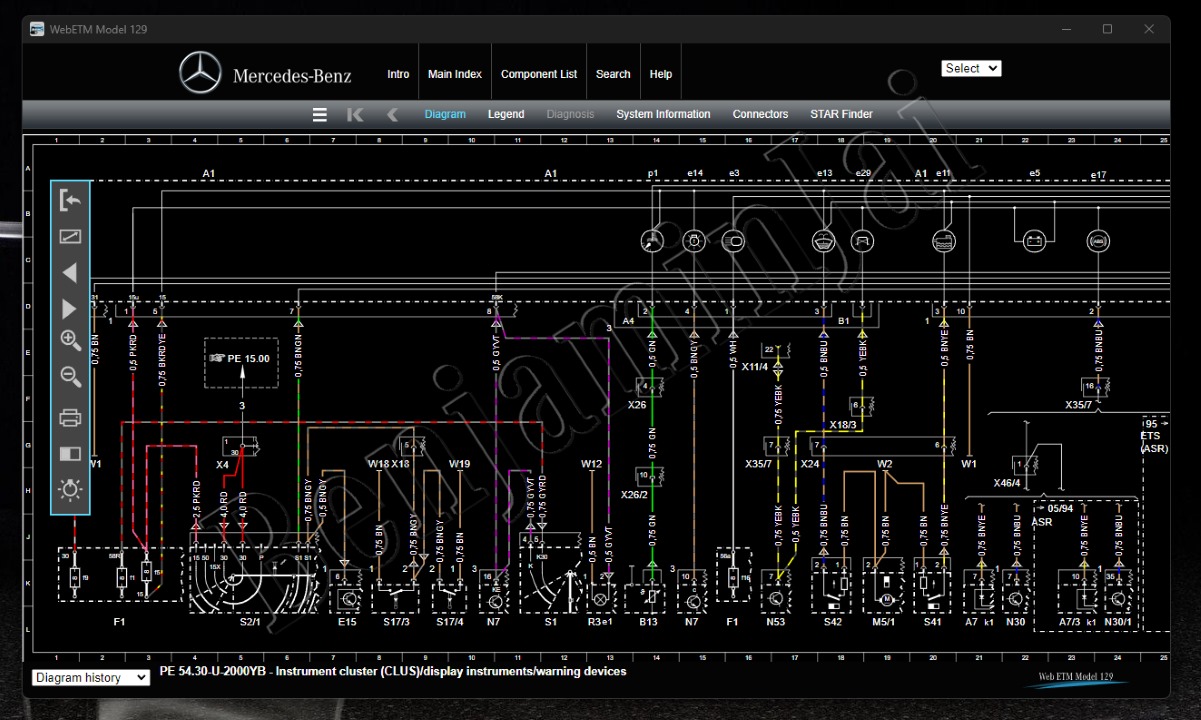This screenshot has width=1201, height=720.
Task: Open the hamburger menu in navigation bar
Action: (x=320, y=115)
